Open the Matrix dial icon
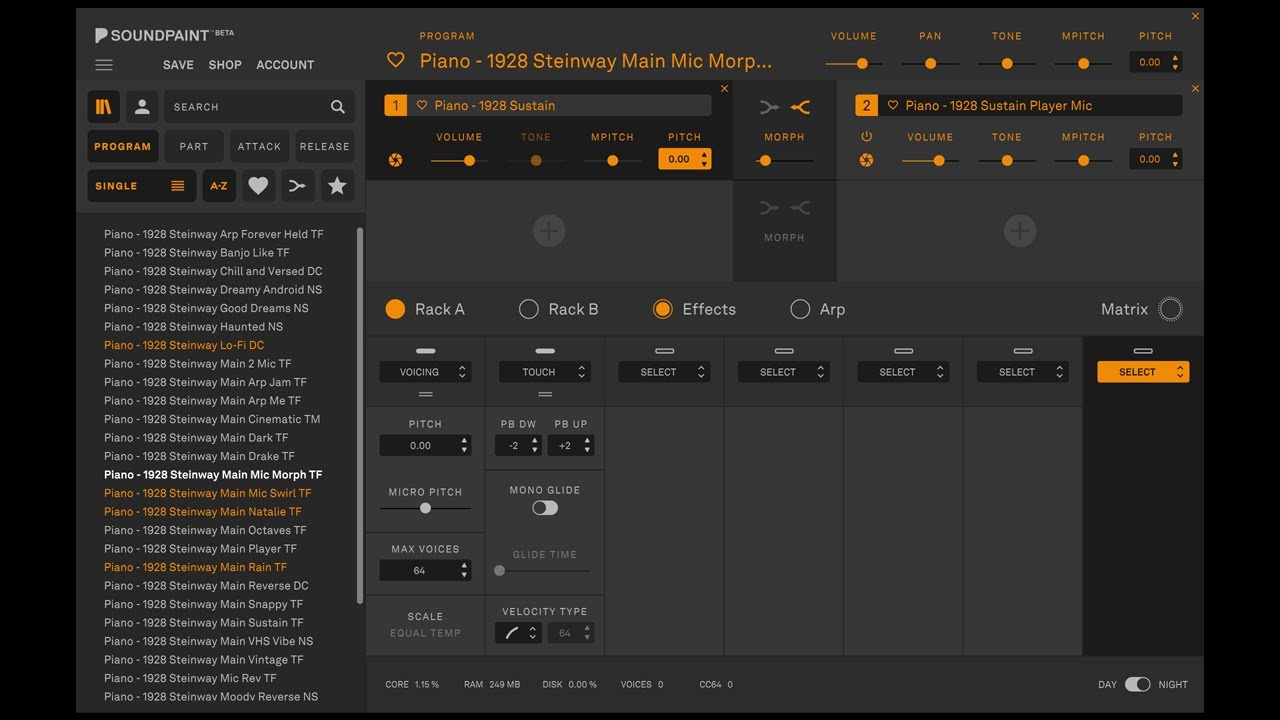Image resolution: width=1280 pixels, height=720 pixels. pyautogui.click(x=1170, y=309)
